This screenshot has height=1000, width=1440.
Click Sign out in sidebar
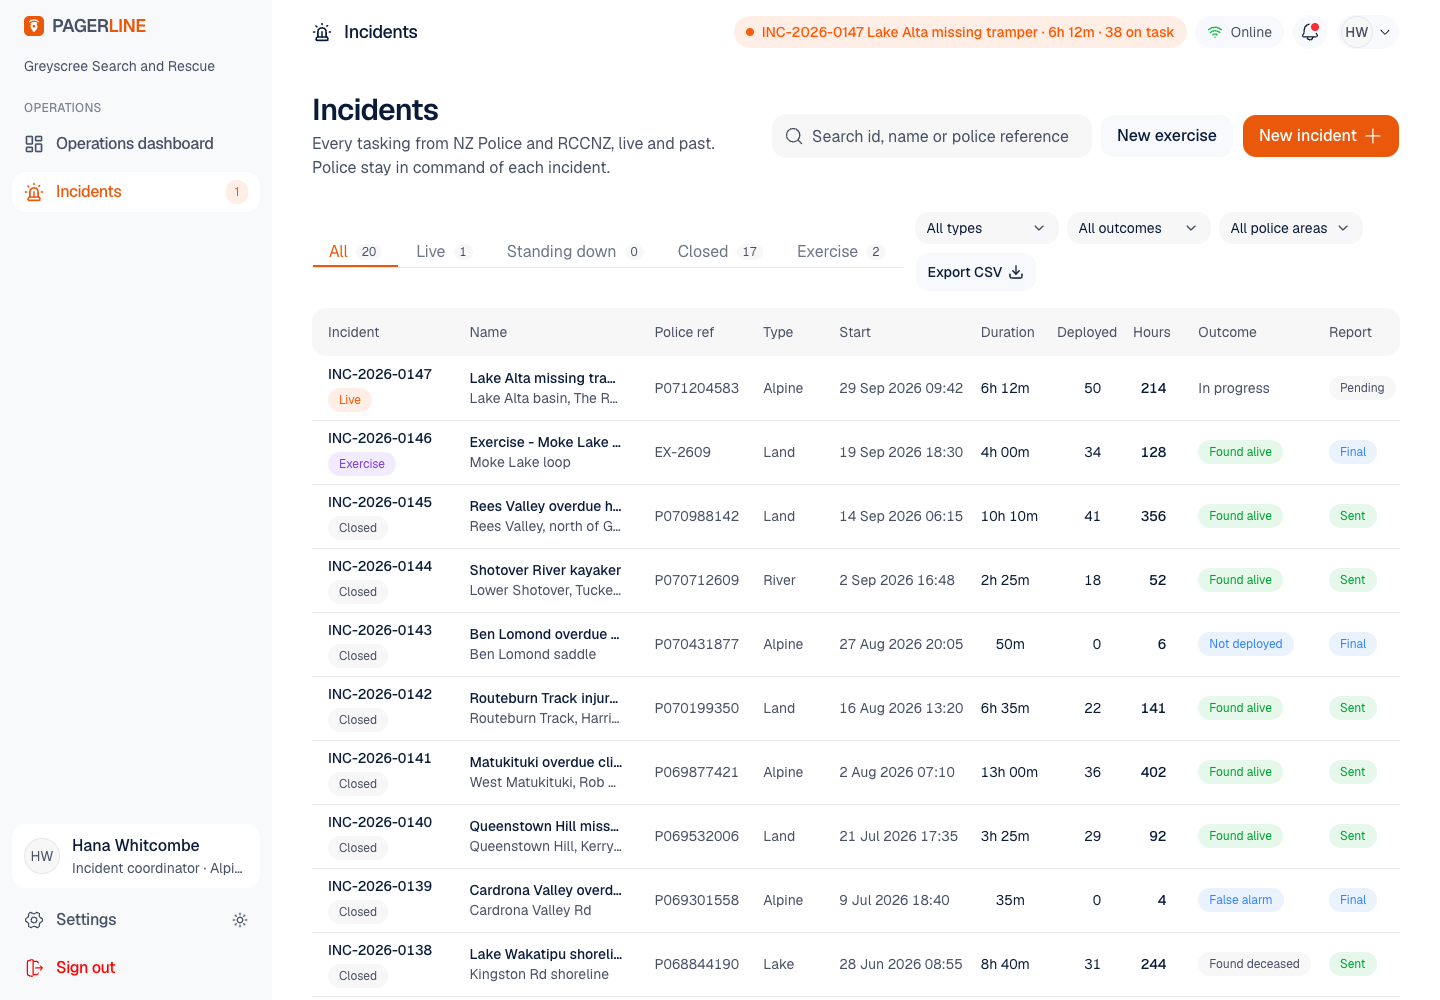pos(136,968)
